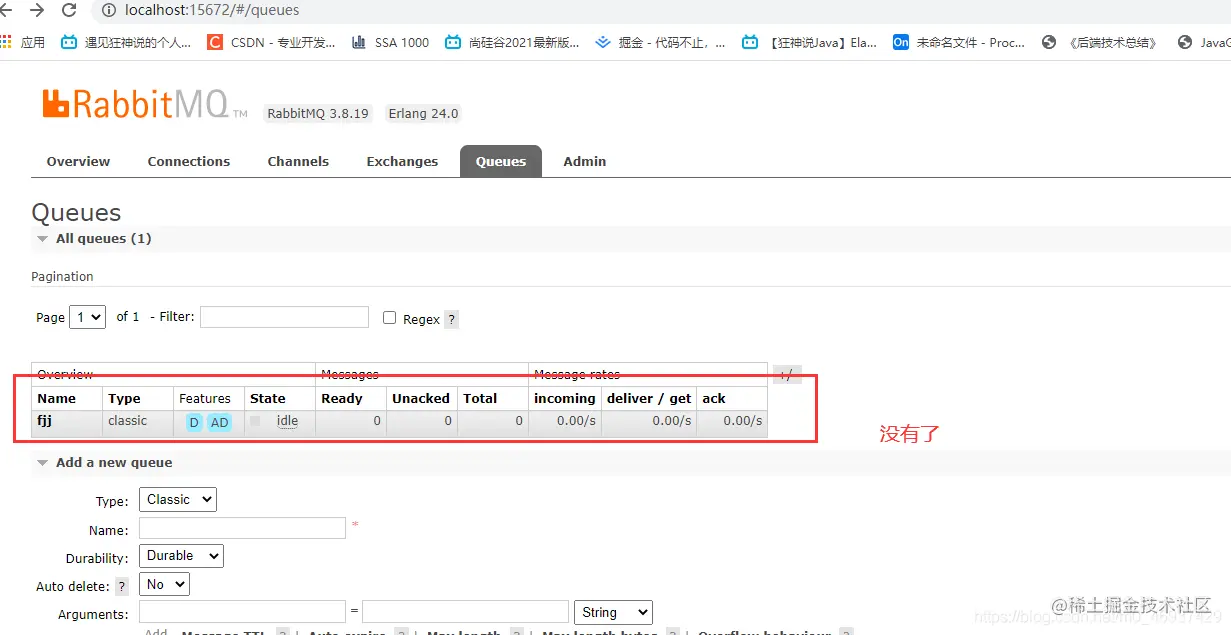Sort by the incoming rate header

pos(565,398)
